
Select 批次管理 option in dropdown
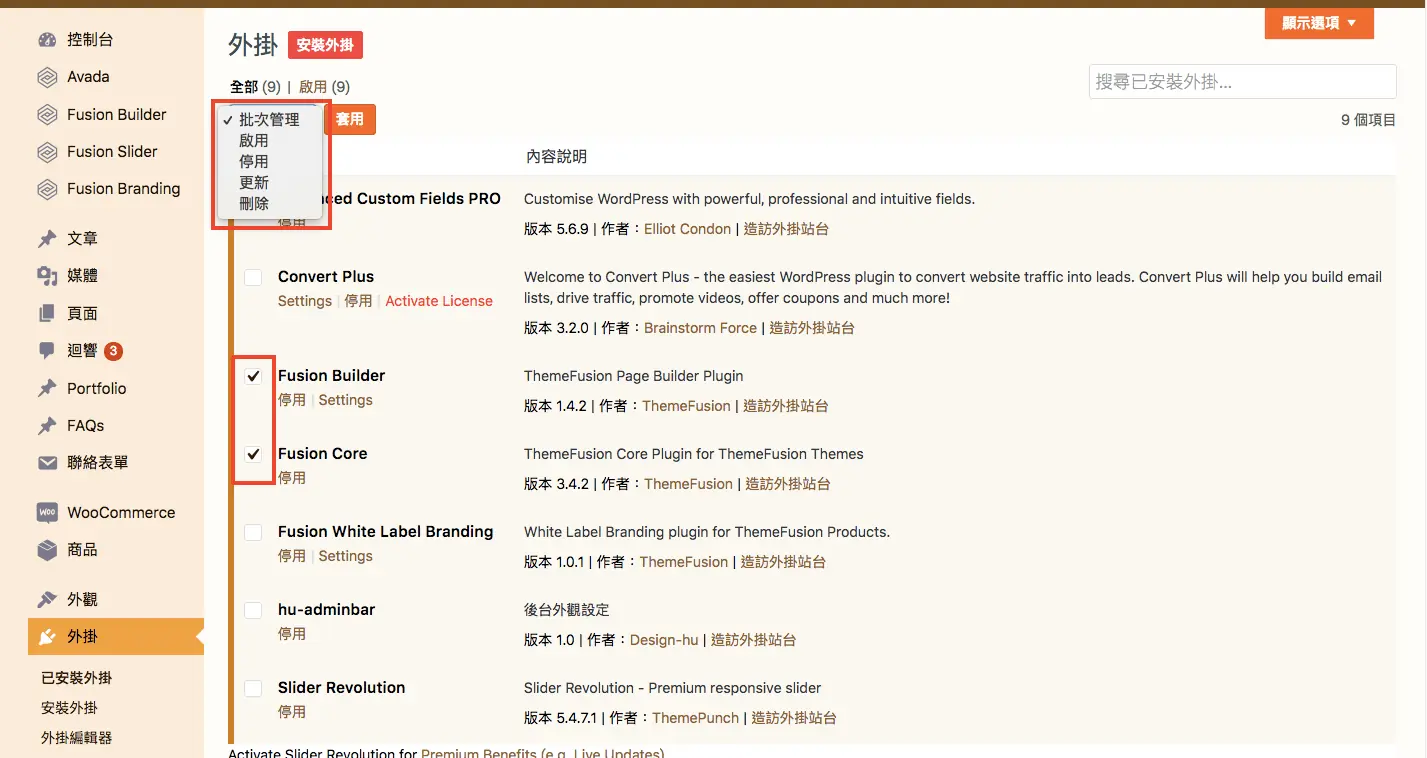pos(270,120)
